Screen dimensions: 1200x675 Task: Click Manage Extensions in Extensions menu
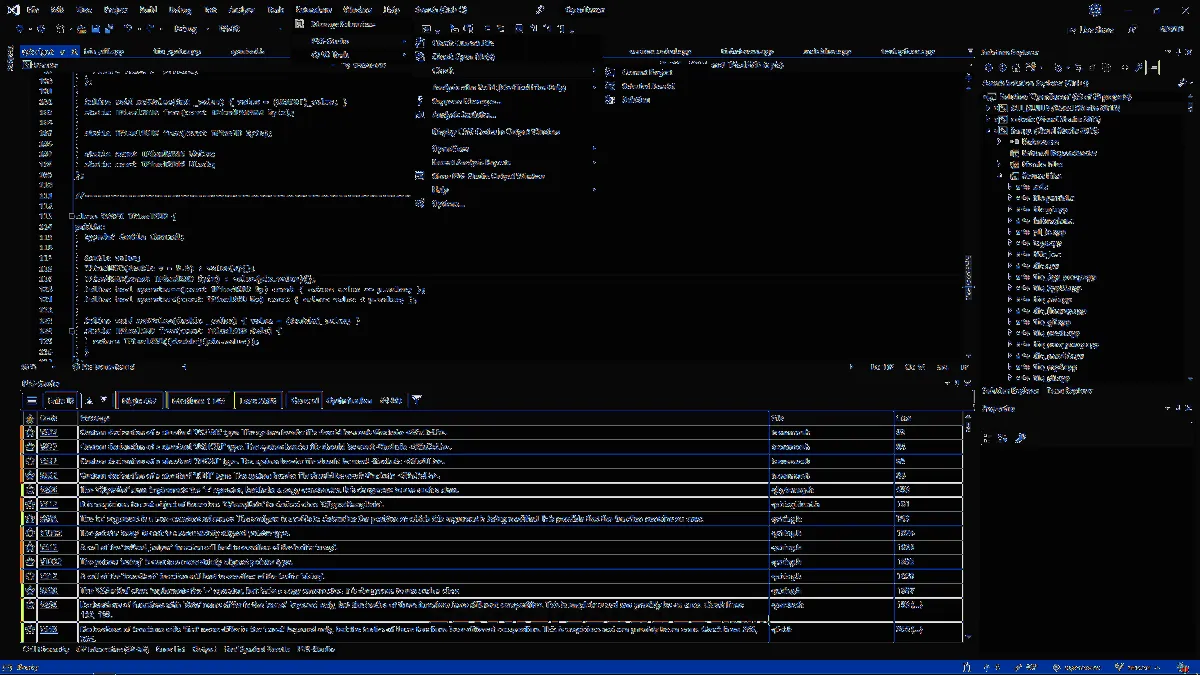point(343,24)
